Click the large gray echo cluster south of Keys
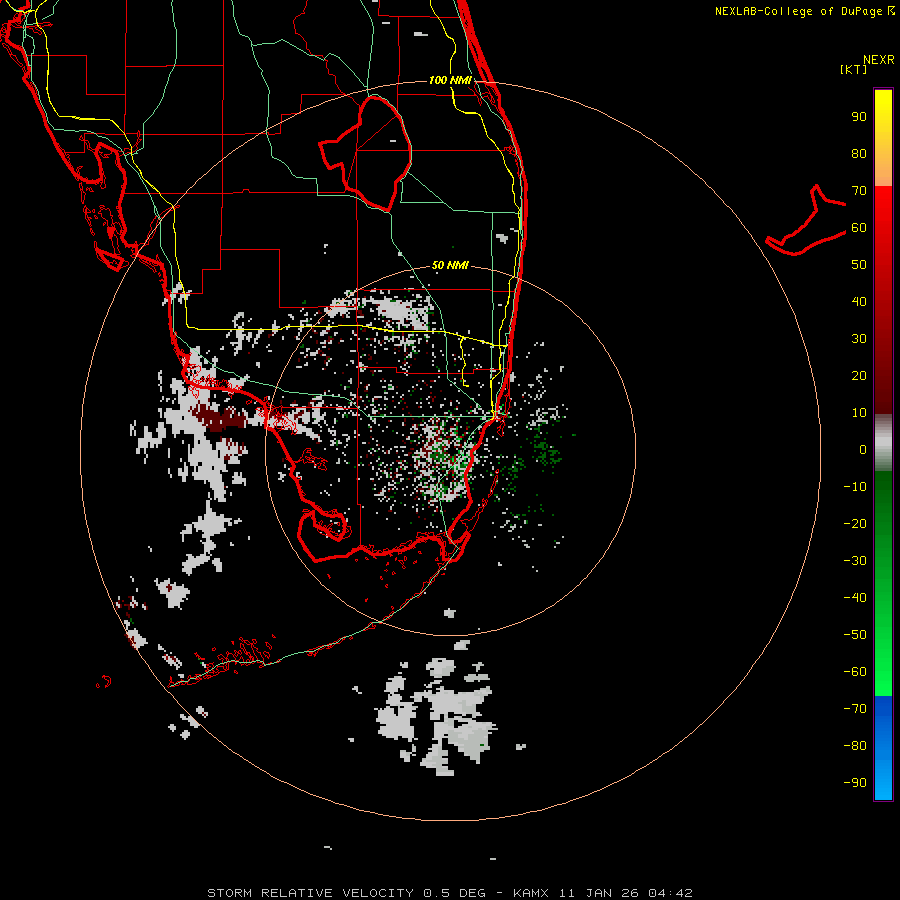Image resolution: width=900 pixels, height=900 pixels. (437, 716)
